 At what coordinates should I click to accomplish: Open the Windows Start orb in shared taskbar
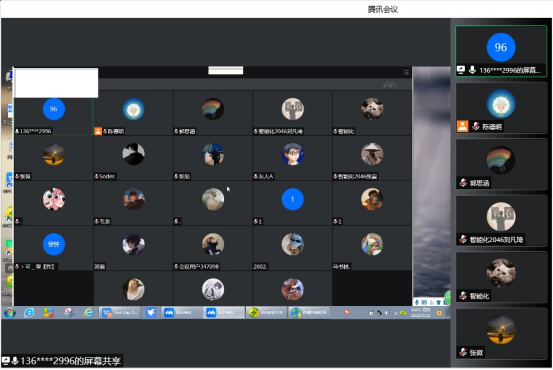pyautogui.click(x=10, y=313)
